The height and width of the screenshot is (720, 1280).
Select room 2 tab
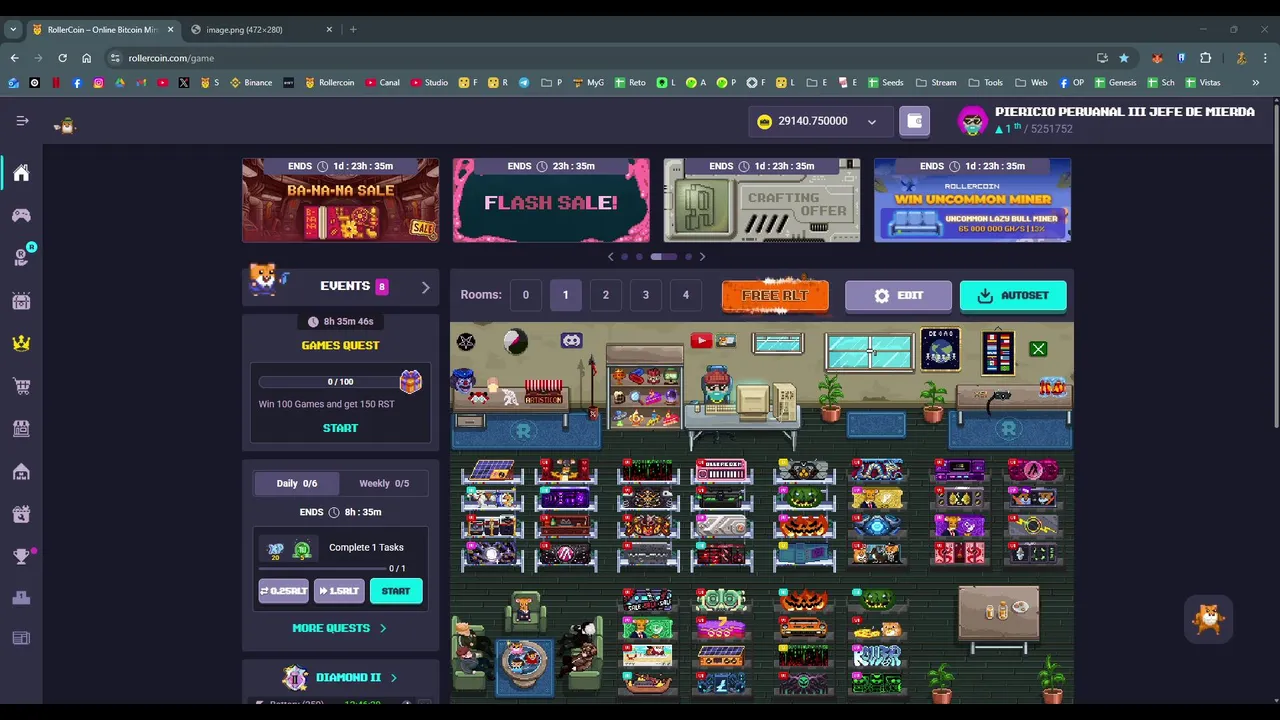[605, 295]
